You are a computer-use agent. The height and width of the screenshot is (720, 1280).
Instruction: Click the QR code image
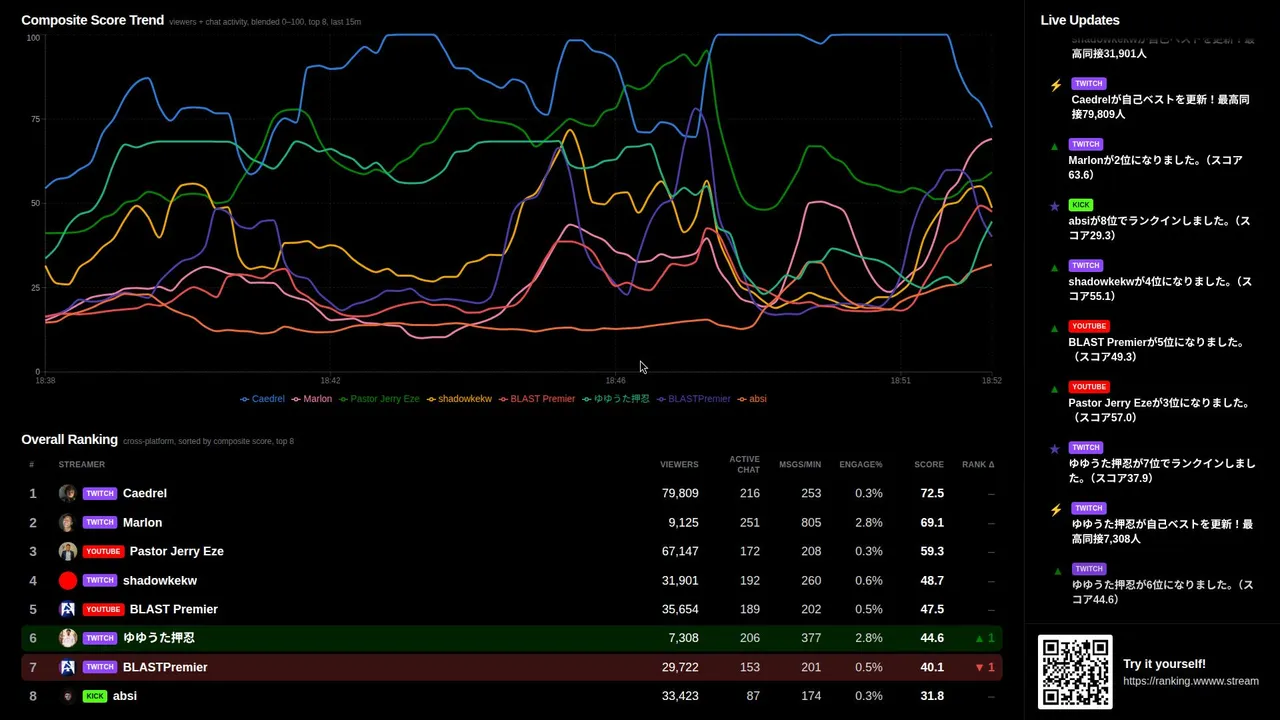pos(1075,672)
